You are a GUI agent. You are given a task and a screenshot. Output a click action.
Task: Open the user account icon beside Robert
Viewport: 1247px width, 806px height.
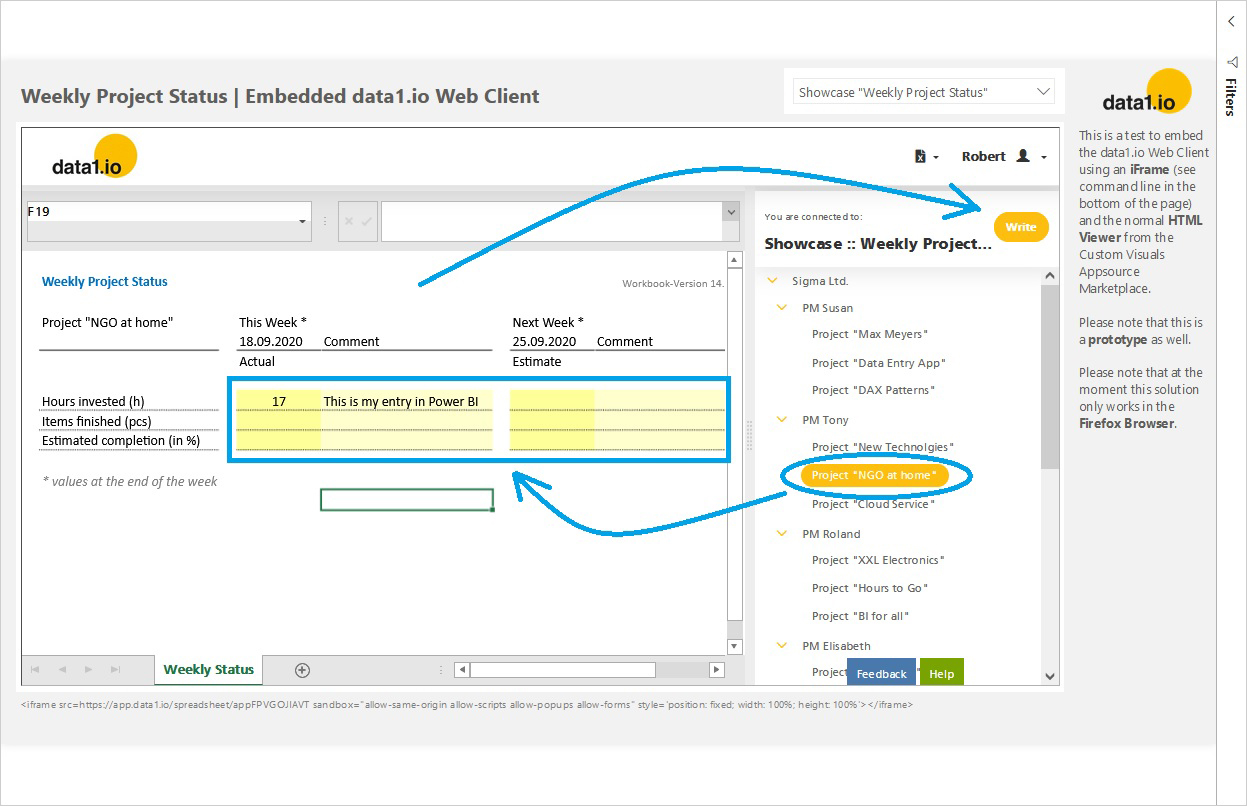click(1025, 157)
